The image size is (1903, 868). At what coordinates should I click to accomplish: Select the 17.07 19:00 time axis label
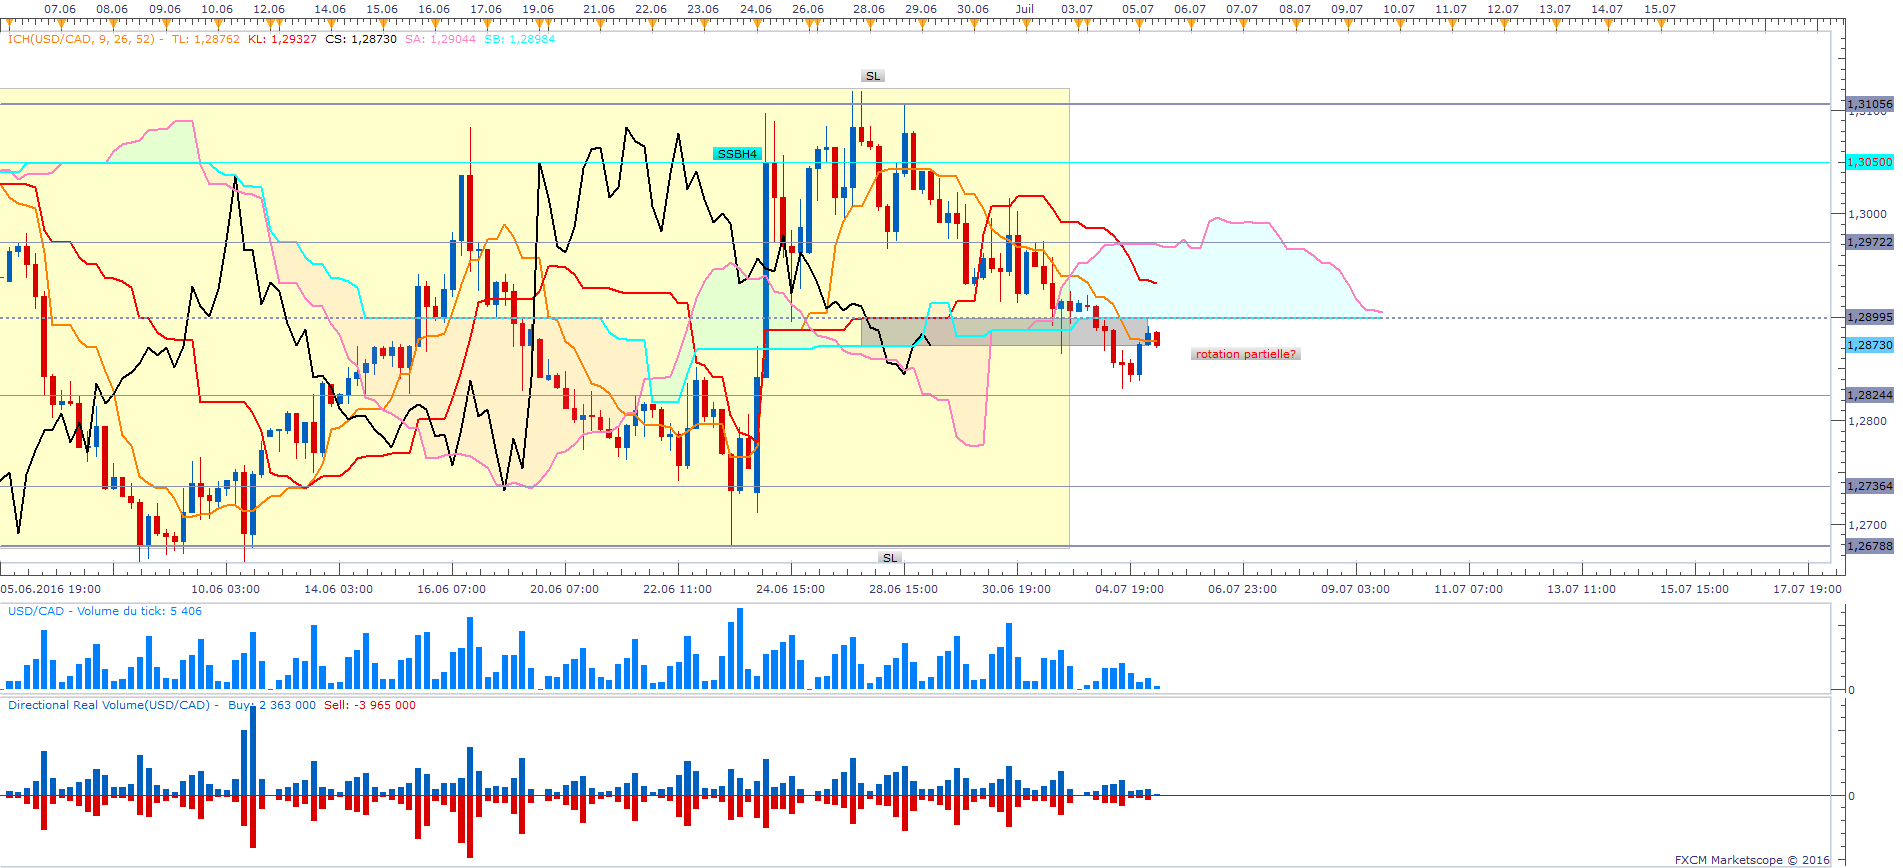1807,589
